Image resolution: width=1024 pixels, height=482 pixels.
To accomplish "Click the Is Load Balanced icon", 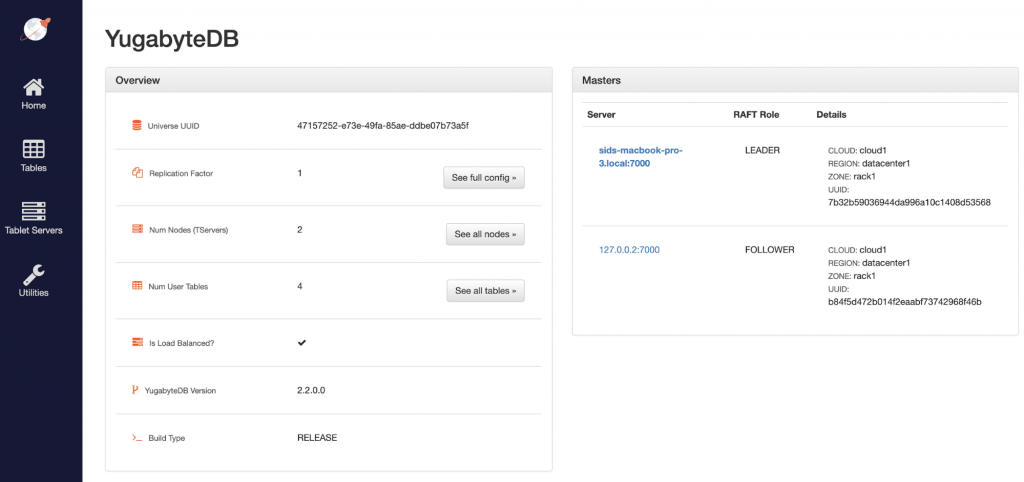I will 137,343.
